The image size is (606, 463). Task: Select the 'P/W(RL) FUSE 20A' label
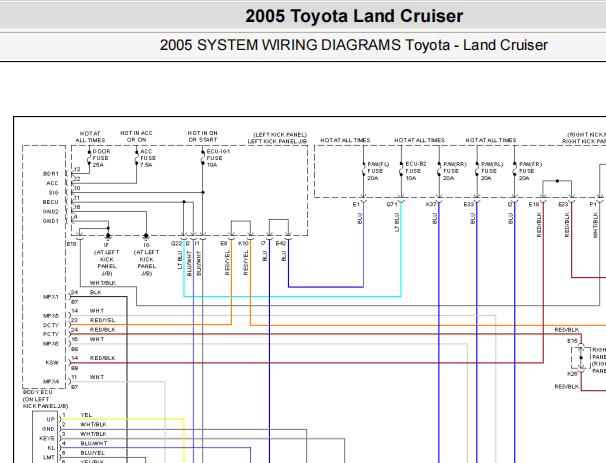point(492,171)
